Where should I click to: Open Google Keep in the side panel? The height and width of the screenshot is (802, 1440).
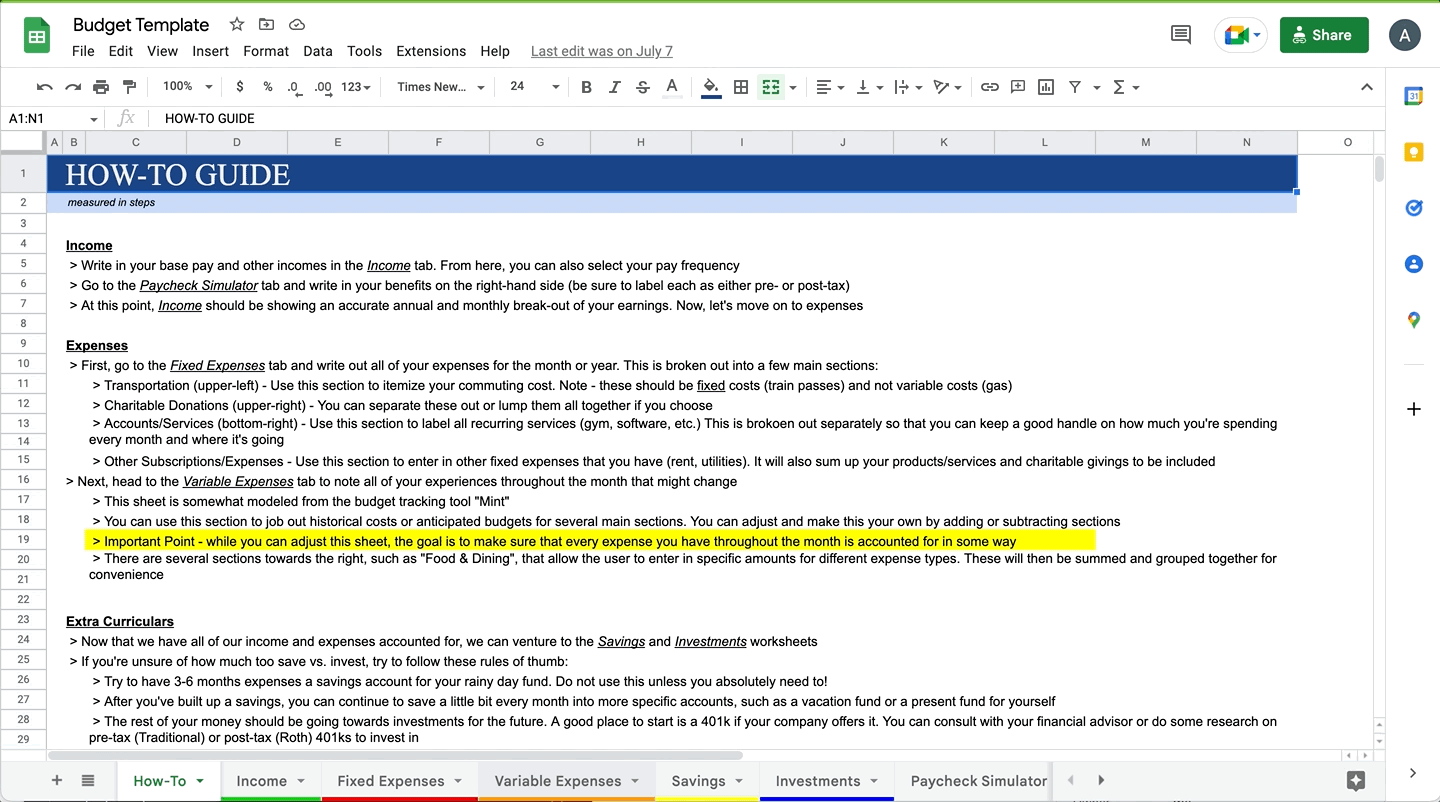pos(1413,152)
